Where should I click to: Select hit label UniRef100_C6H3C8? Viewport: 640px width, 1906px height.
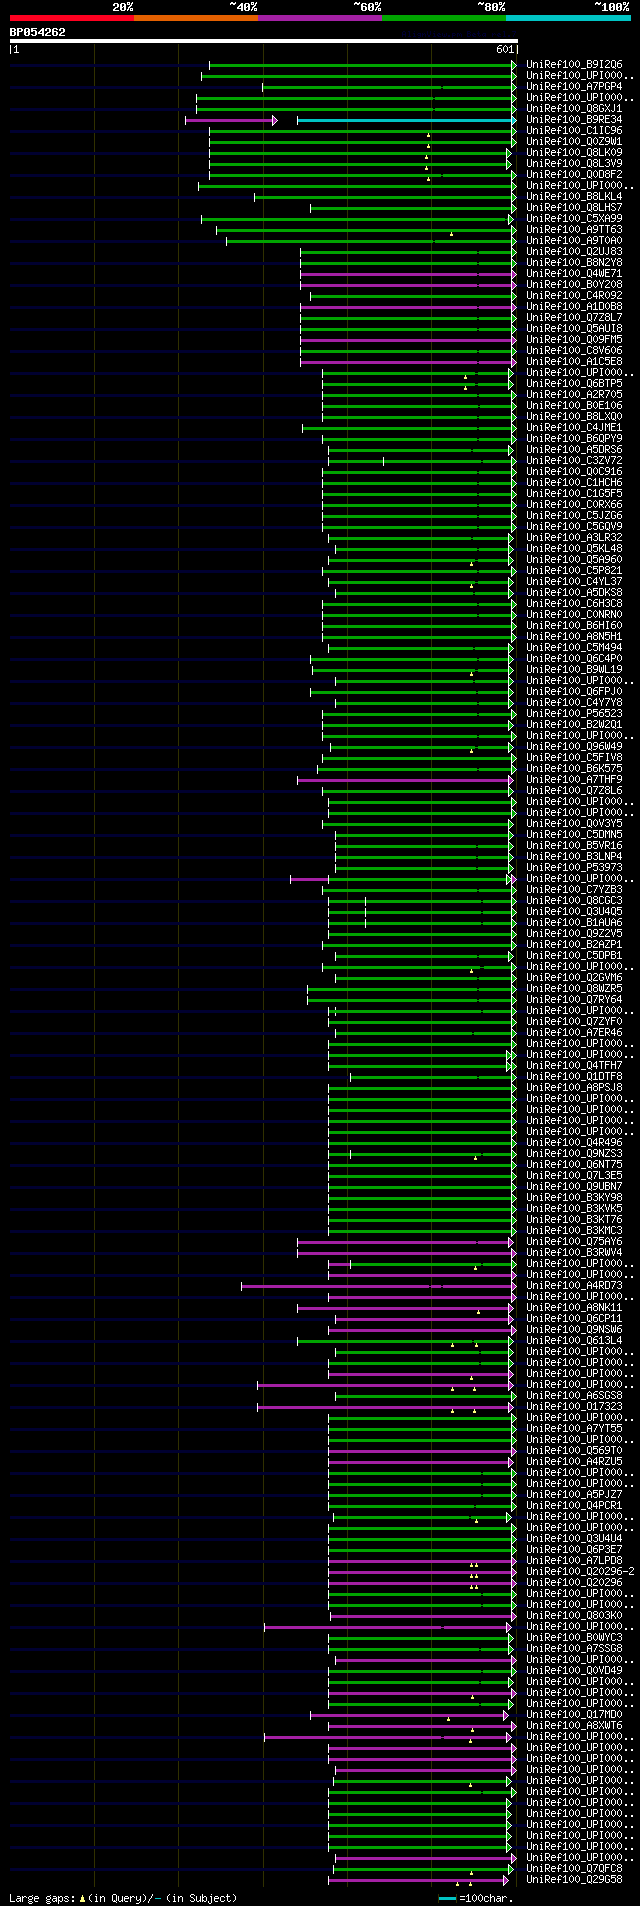(574, 603)
